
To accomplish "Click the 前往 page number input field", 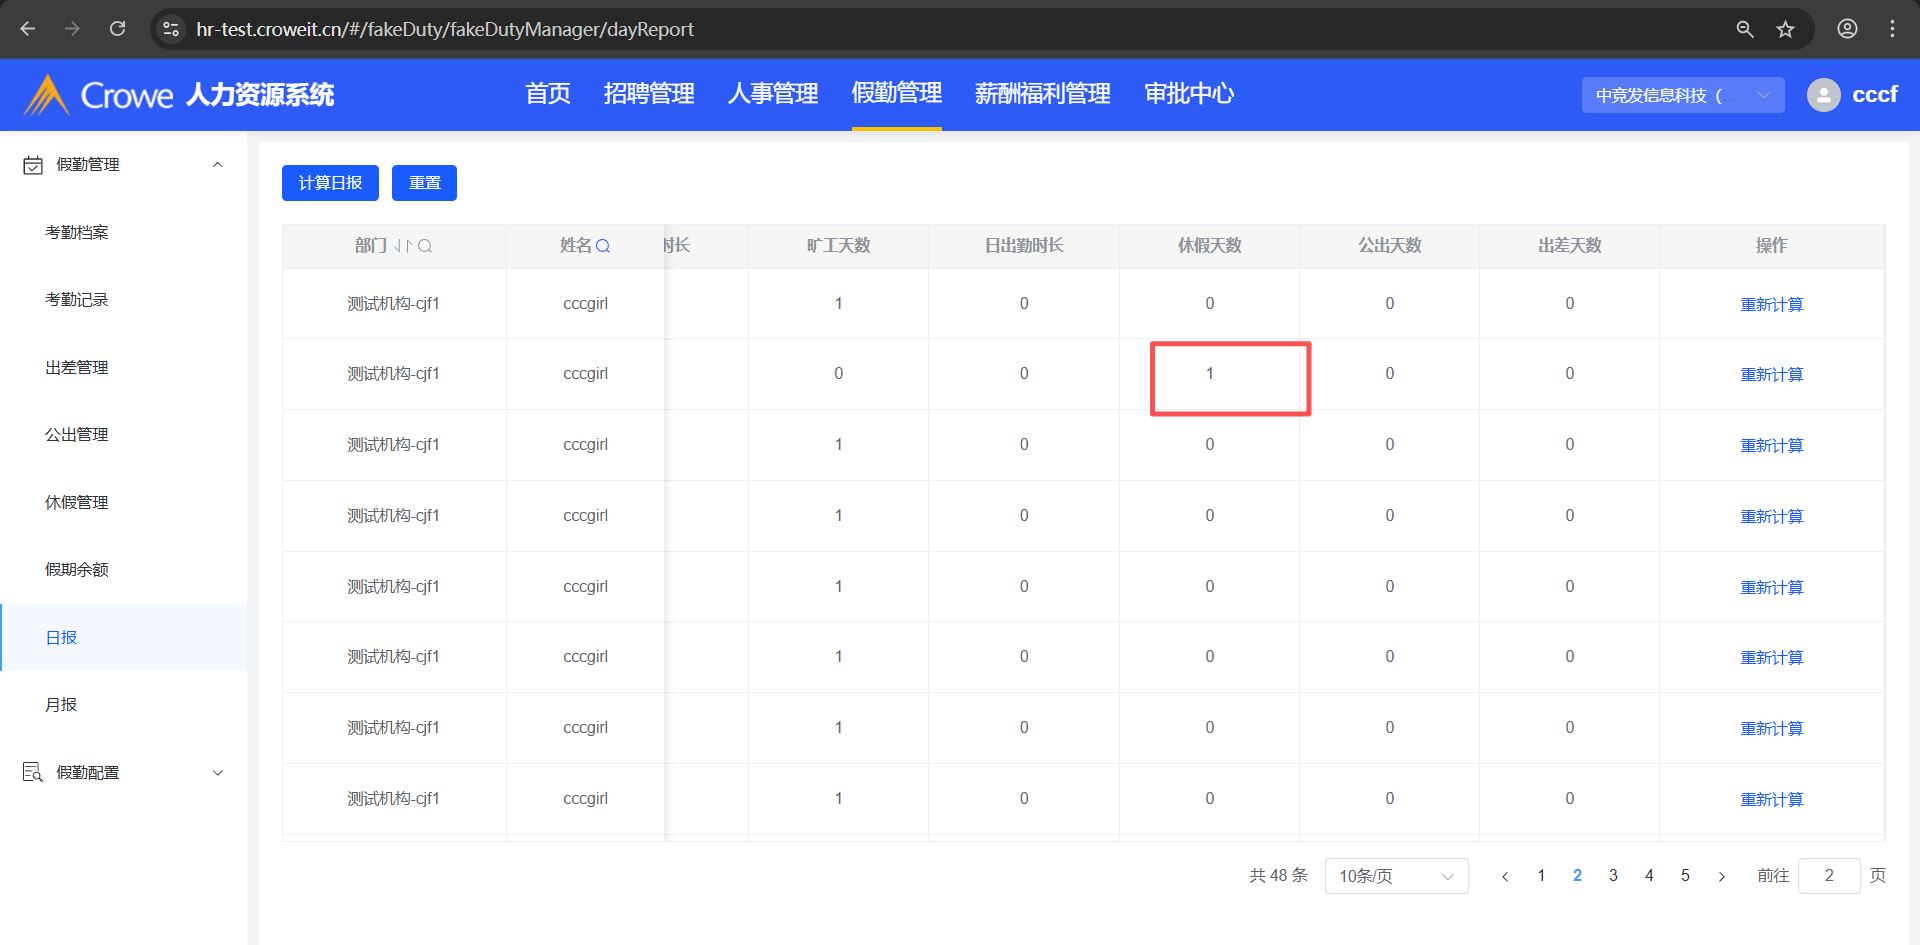I will point(1828,876).
